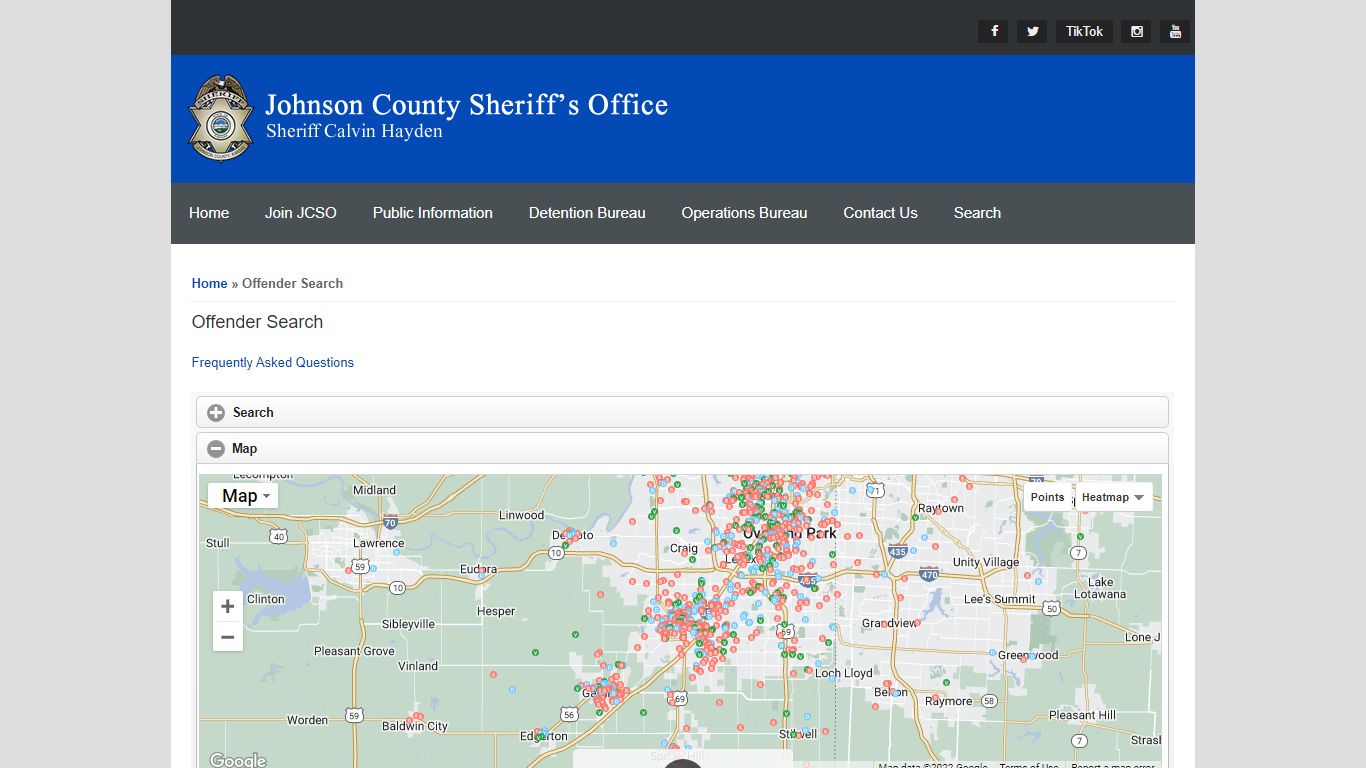Open the Public Information menu
Viewport: 1366px width, 768px height.
pos(433,213)
